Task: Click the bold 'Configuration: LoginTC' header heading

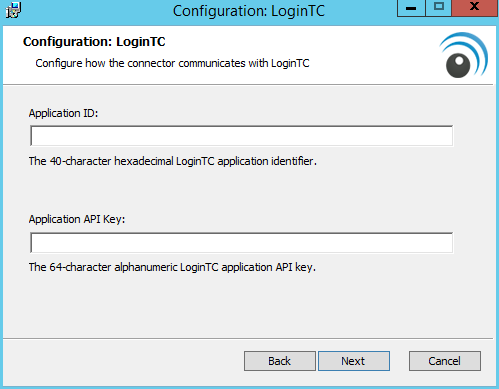Action: click(x=94, y=42)
